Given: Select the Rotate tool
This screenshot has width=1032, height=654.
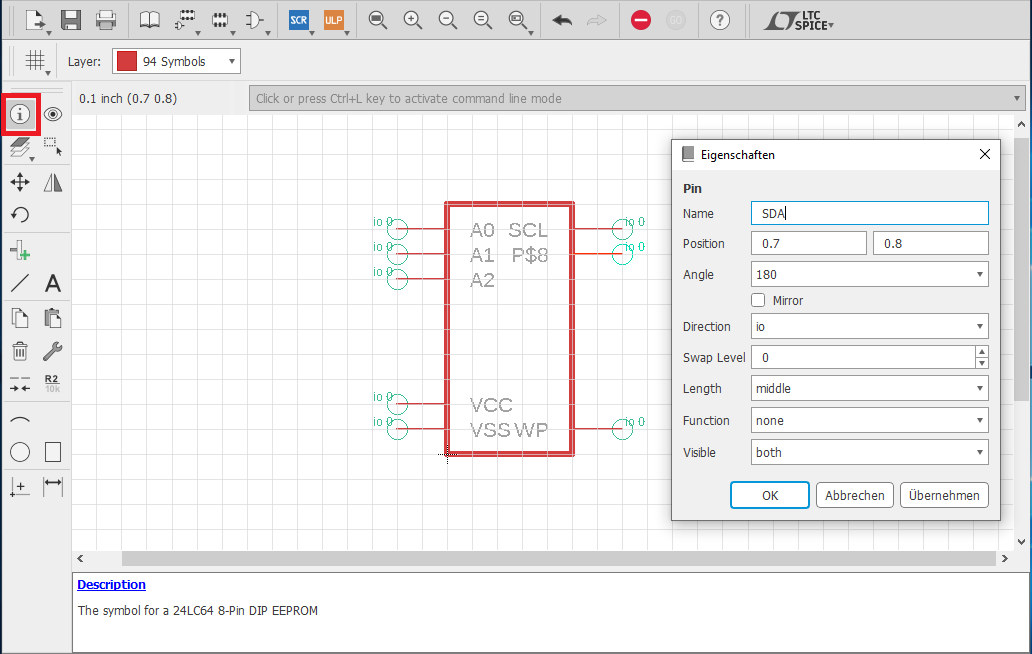Looking at the screenshot, I should tap(20, 214).
